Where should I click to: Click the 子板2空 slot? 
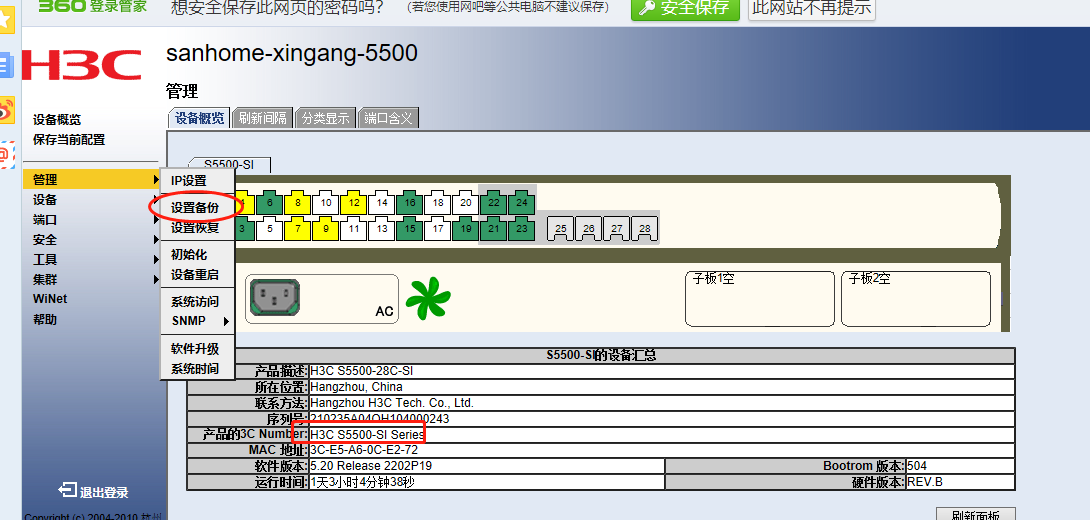916,298
